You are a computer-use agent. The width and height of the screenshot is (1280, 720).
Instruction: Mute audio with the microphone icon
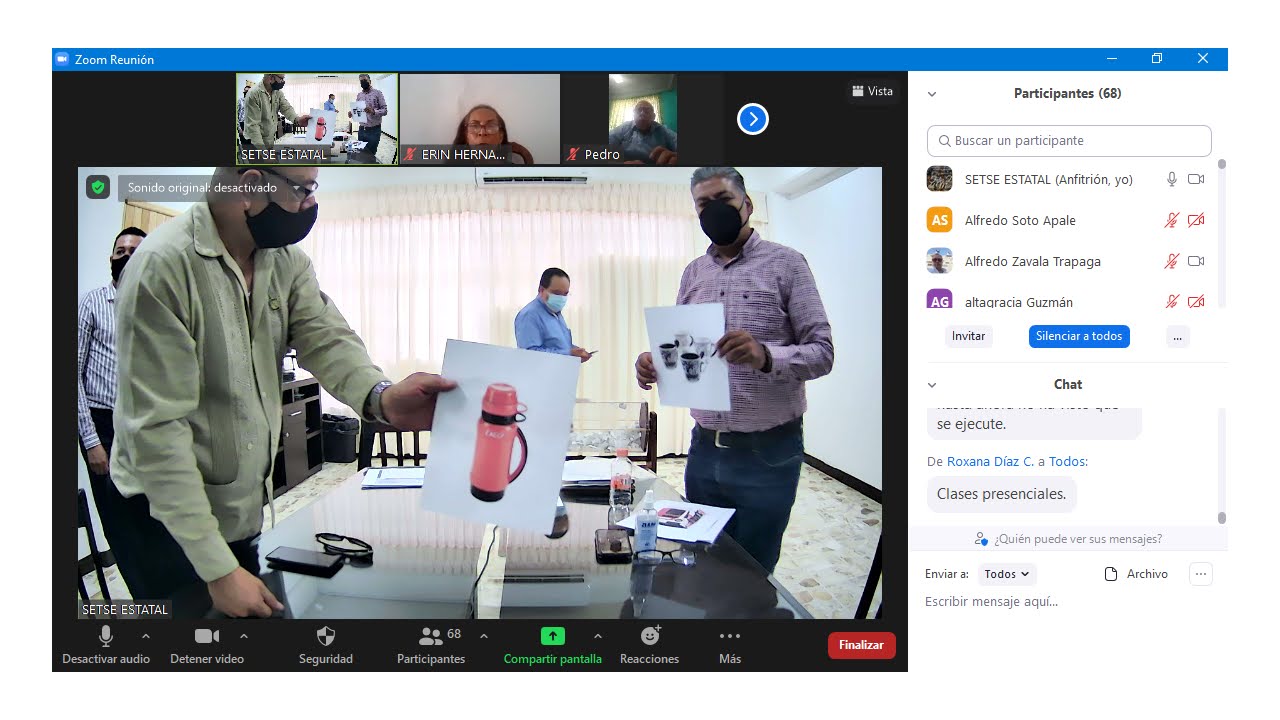point(106,636)
